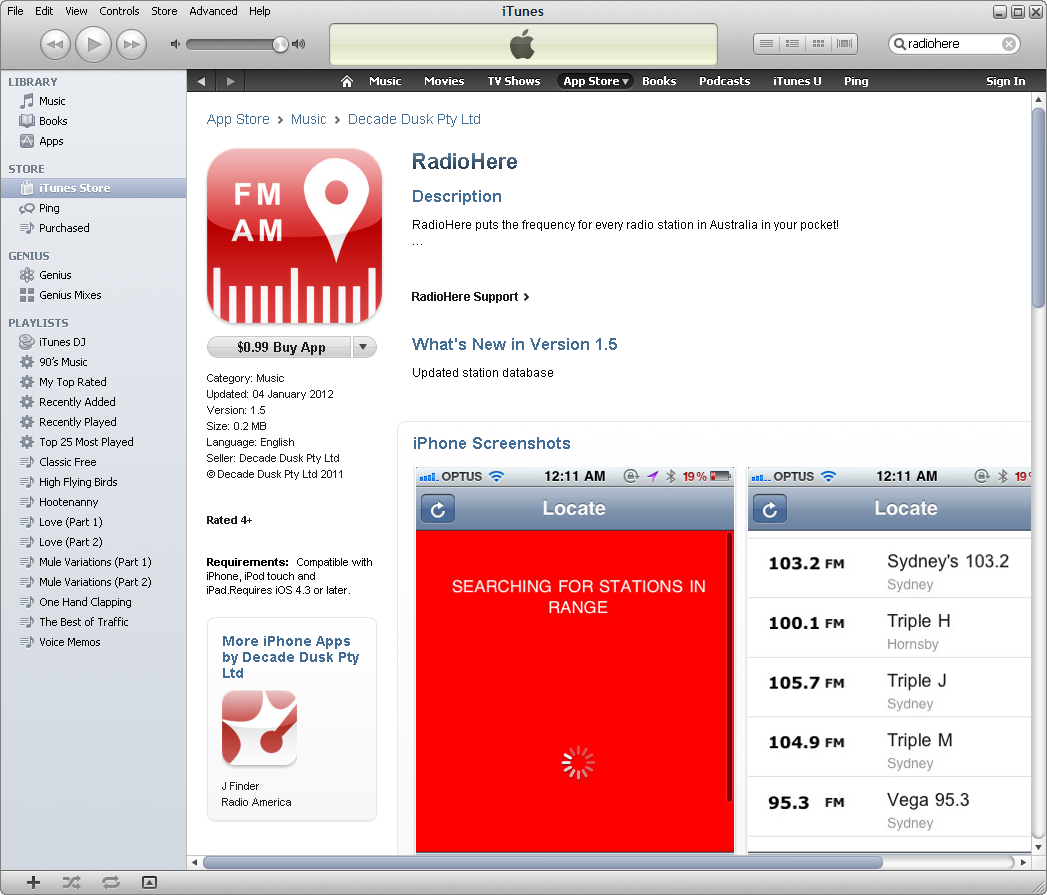This screenshot has height=895, width=1047.
Task: Open the Advanced menu
Action: pos(213,11)
